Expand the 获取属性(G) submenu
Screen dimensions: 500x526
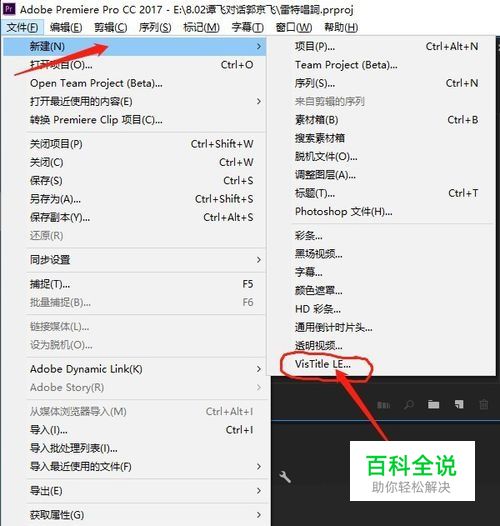(258, 515)
